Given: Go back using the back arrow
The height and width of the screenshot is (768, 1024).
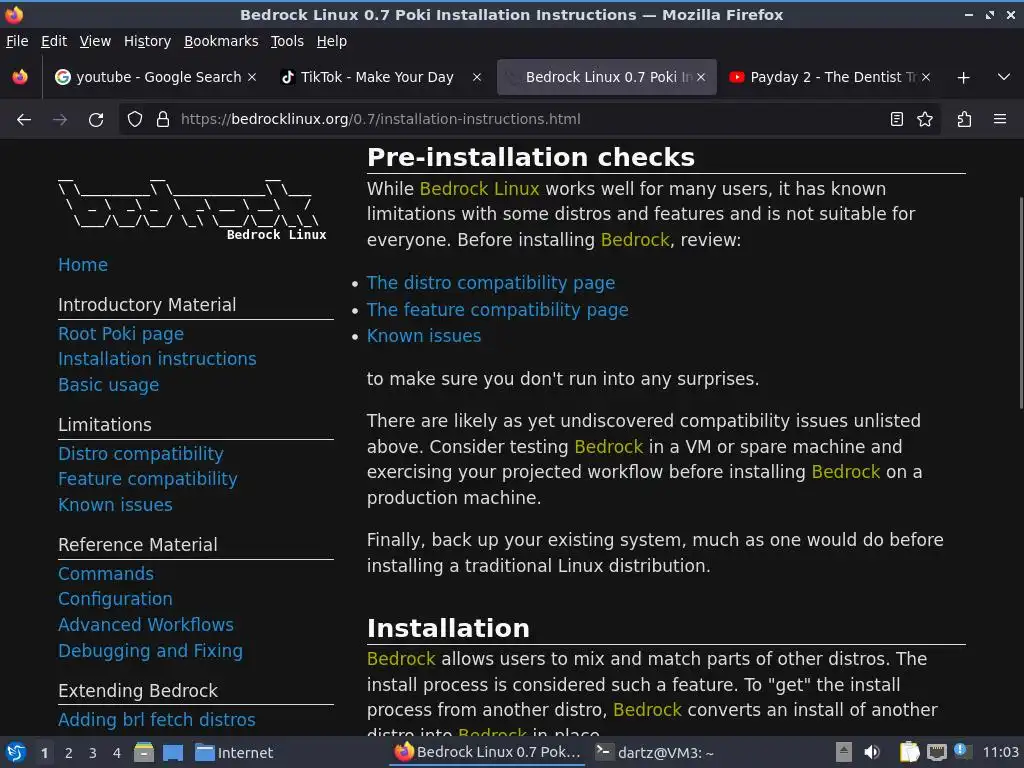Looking at the screenshot, I should (24, 120).
